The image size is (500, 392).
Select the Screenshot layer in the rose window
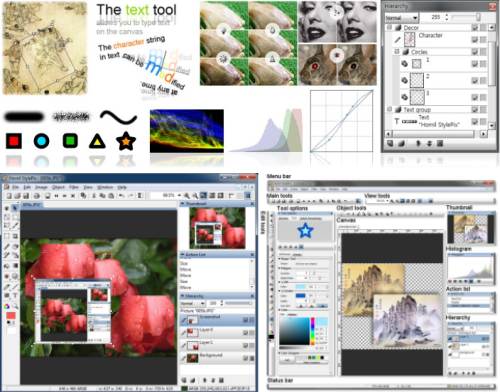click(x=217, y=320)
